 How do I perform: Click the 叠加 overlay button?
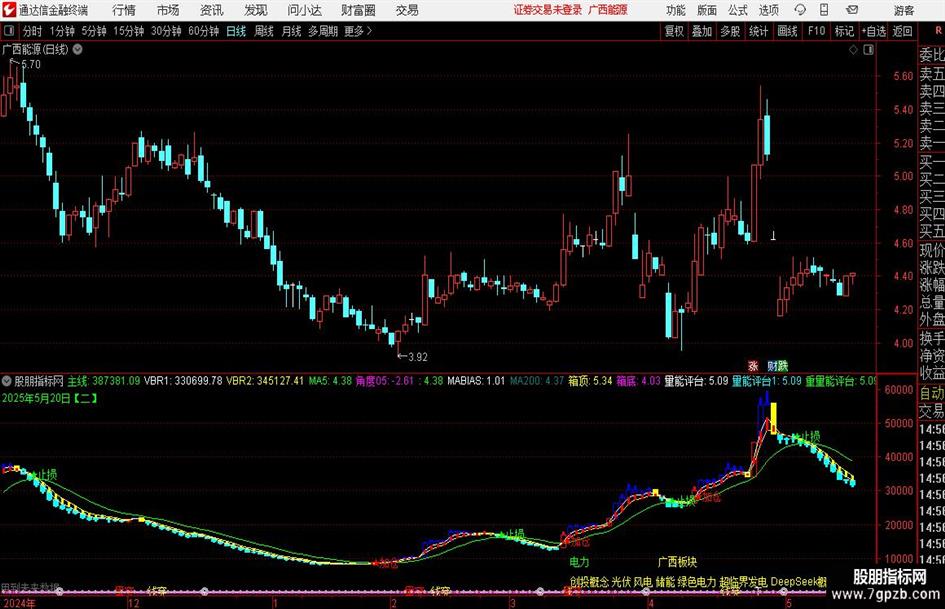click(702, 31)
